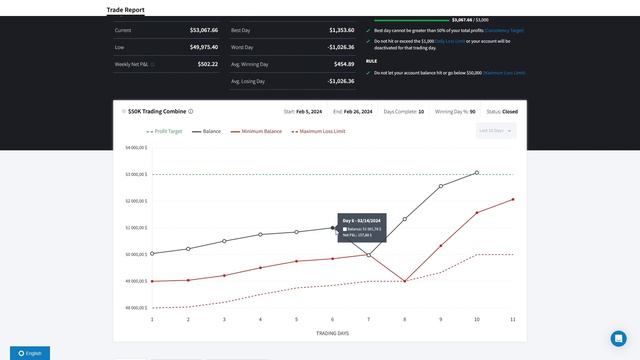Click the End date Feb 26, 2024
This screenshot has height=360, width=640.
pos(358,111)
